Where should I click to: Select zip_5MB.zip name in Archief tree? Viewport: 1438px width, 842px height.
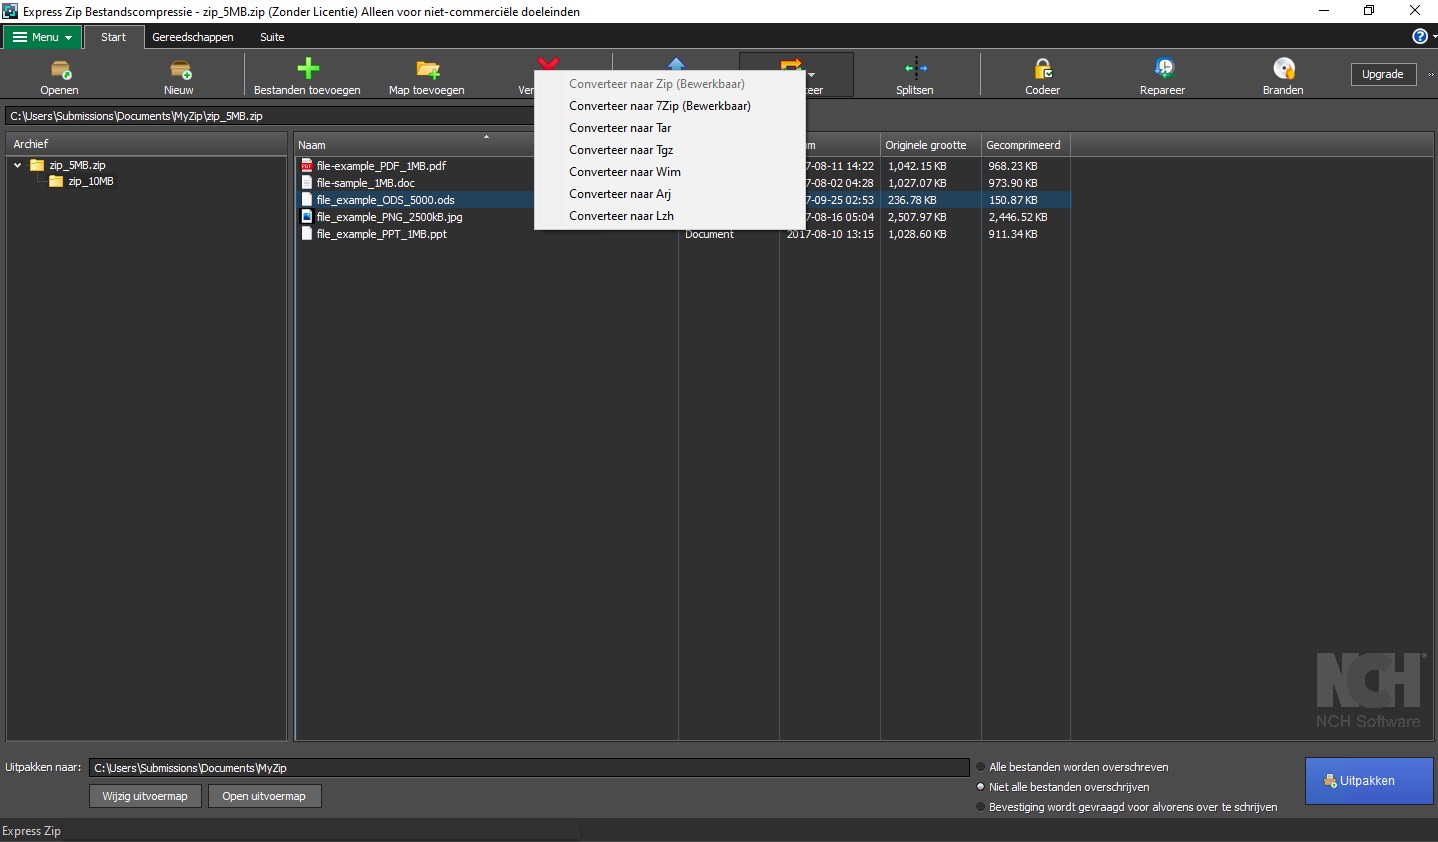(x=77, y=165)
